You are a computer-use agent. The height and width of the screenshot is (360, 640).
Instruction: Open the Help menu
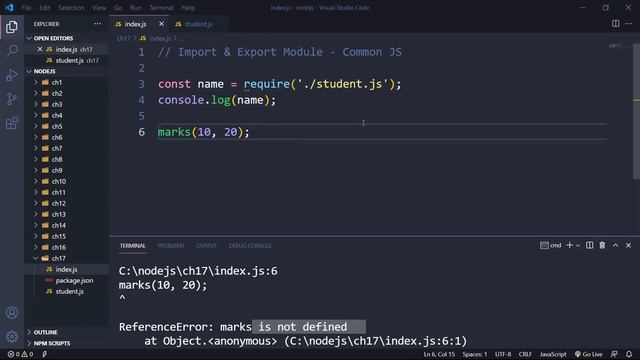tap(188, 8)
